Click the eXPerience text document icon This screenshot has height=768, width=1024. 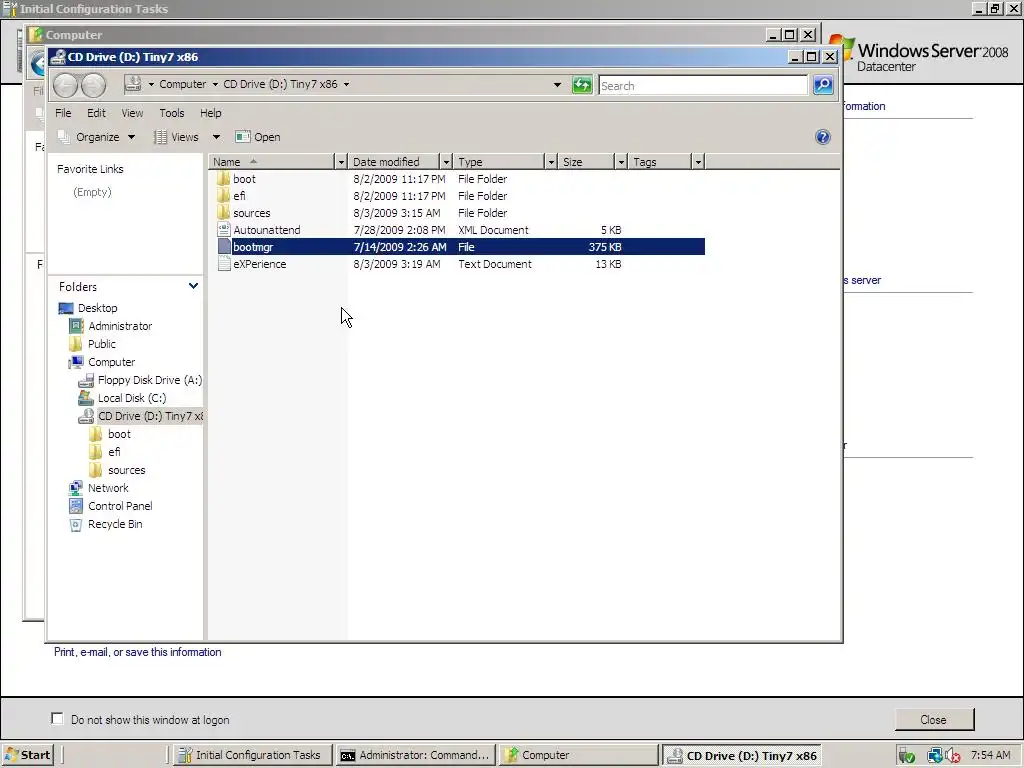[x=223, y=263]
